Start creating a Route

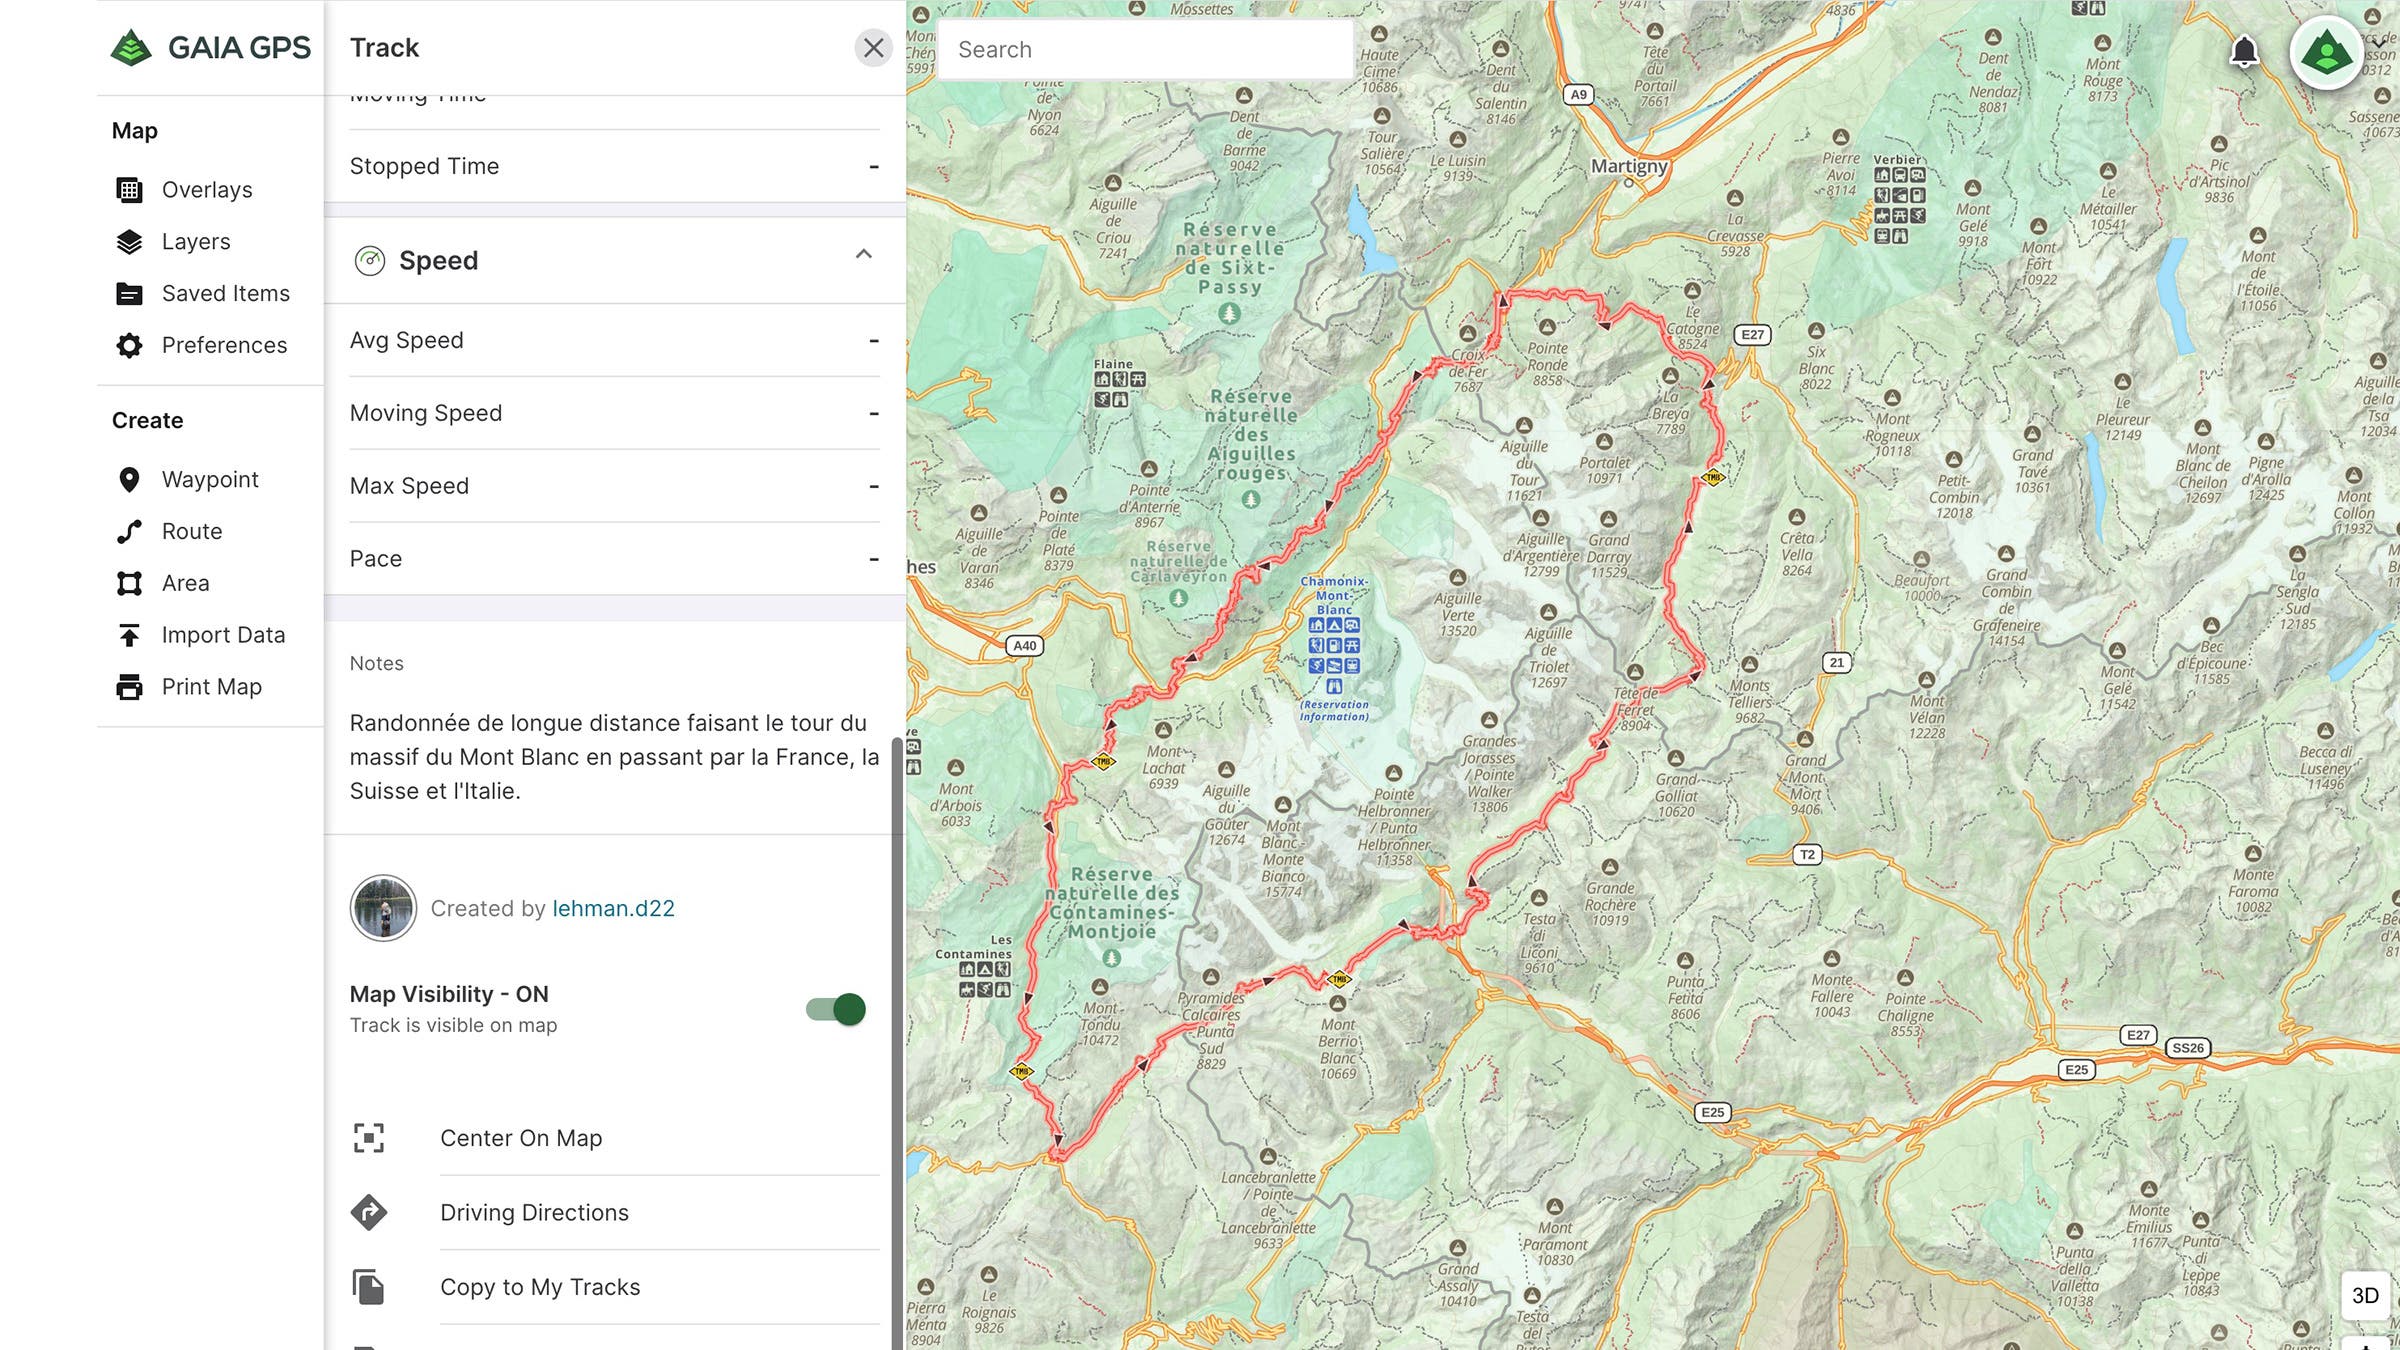click(x=193, y=531)
